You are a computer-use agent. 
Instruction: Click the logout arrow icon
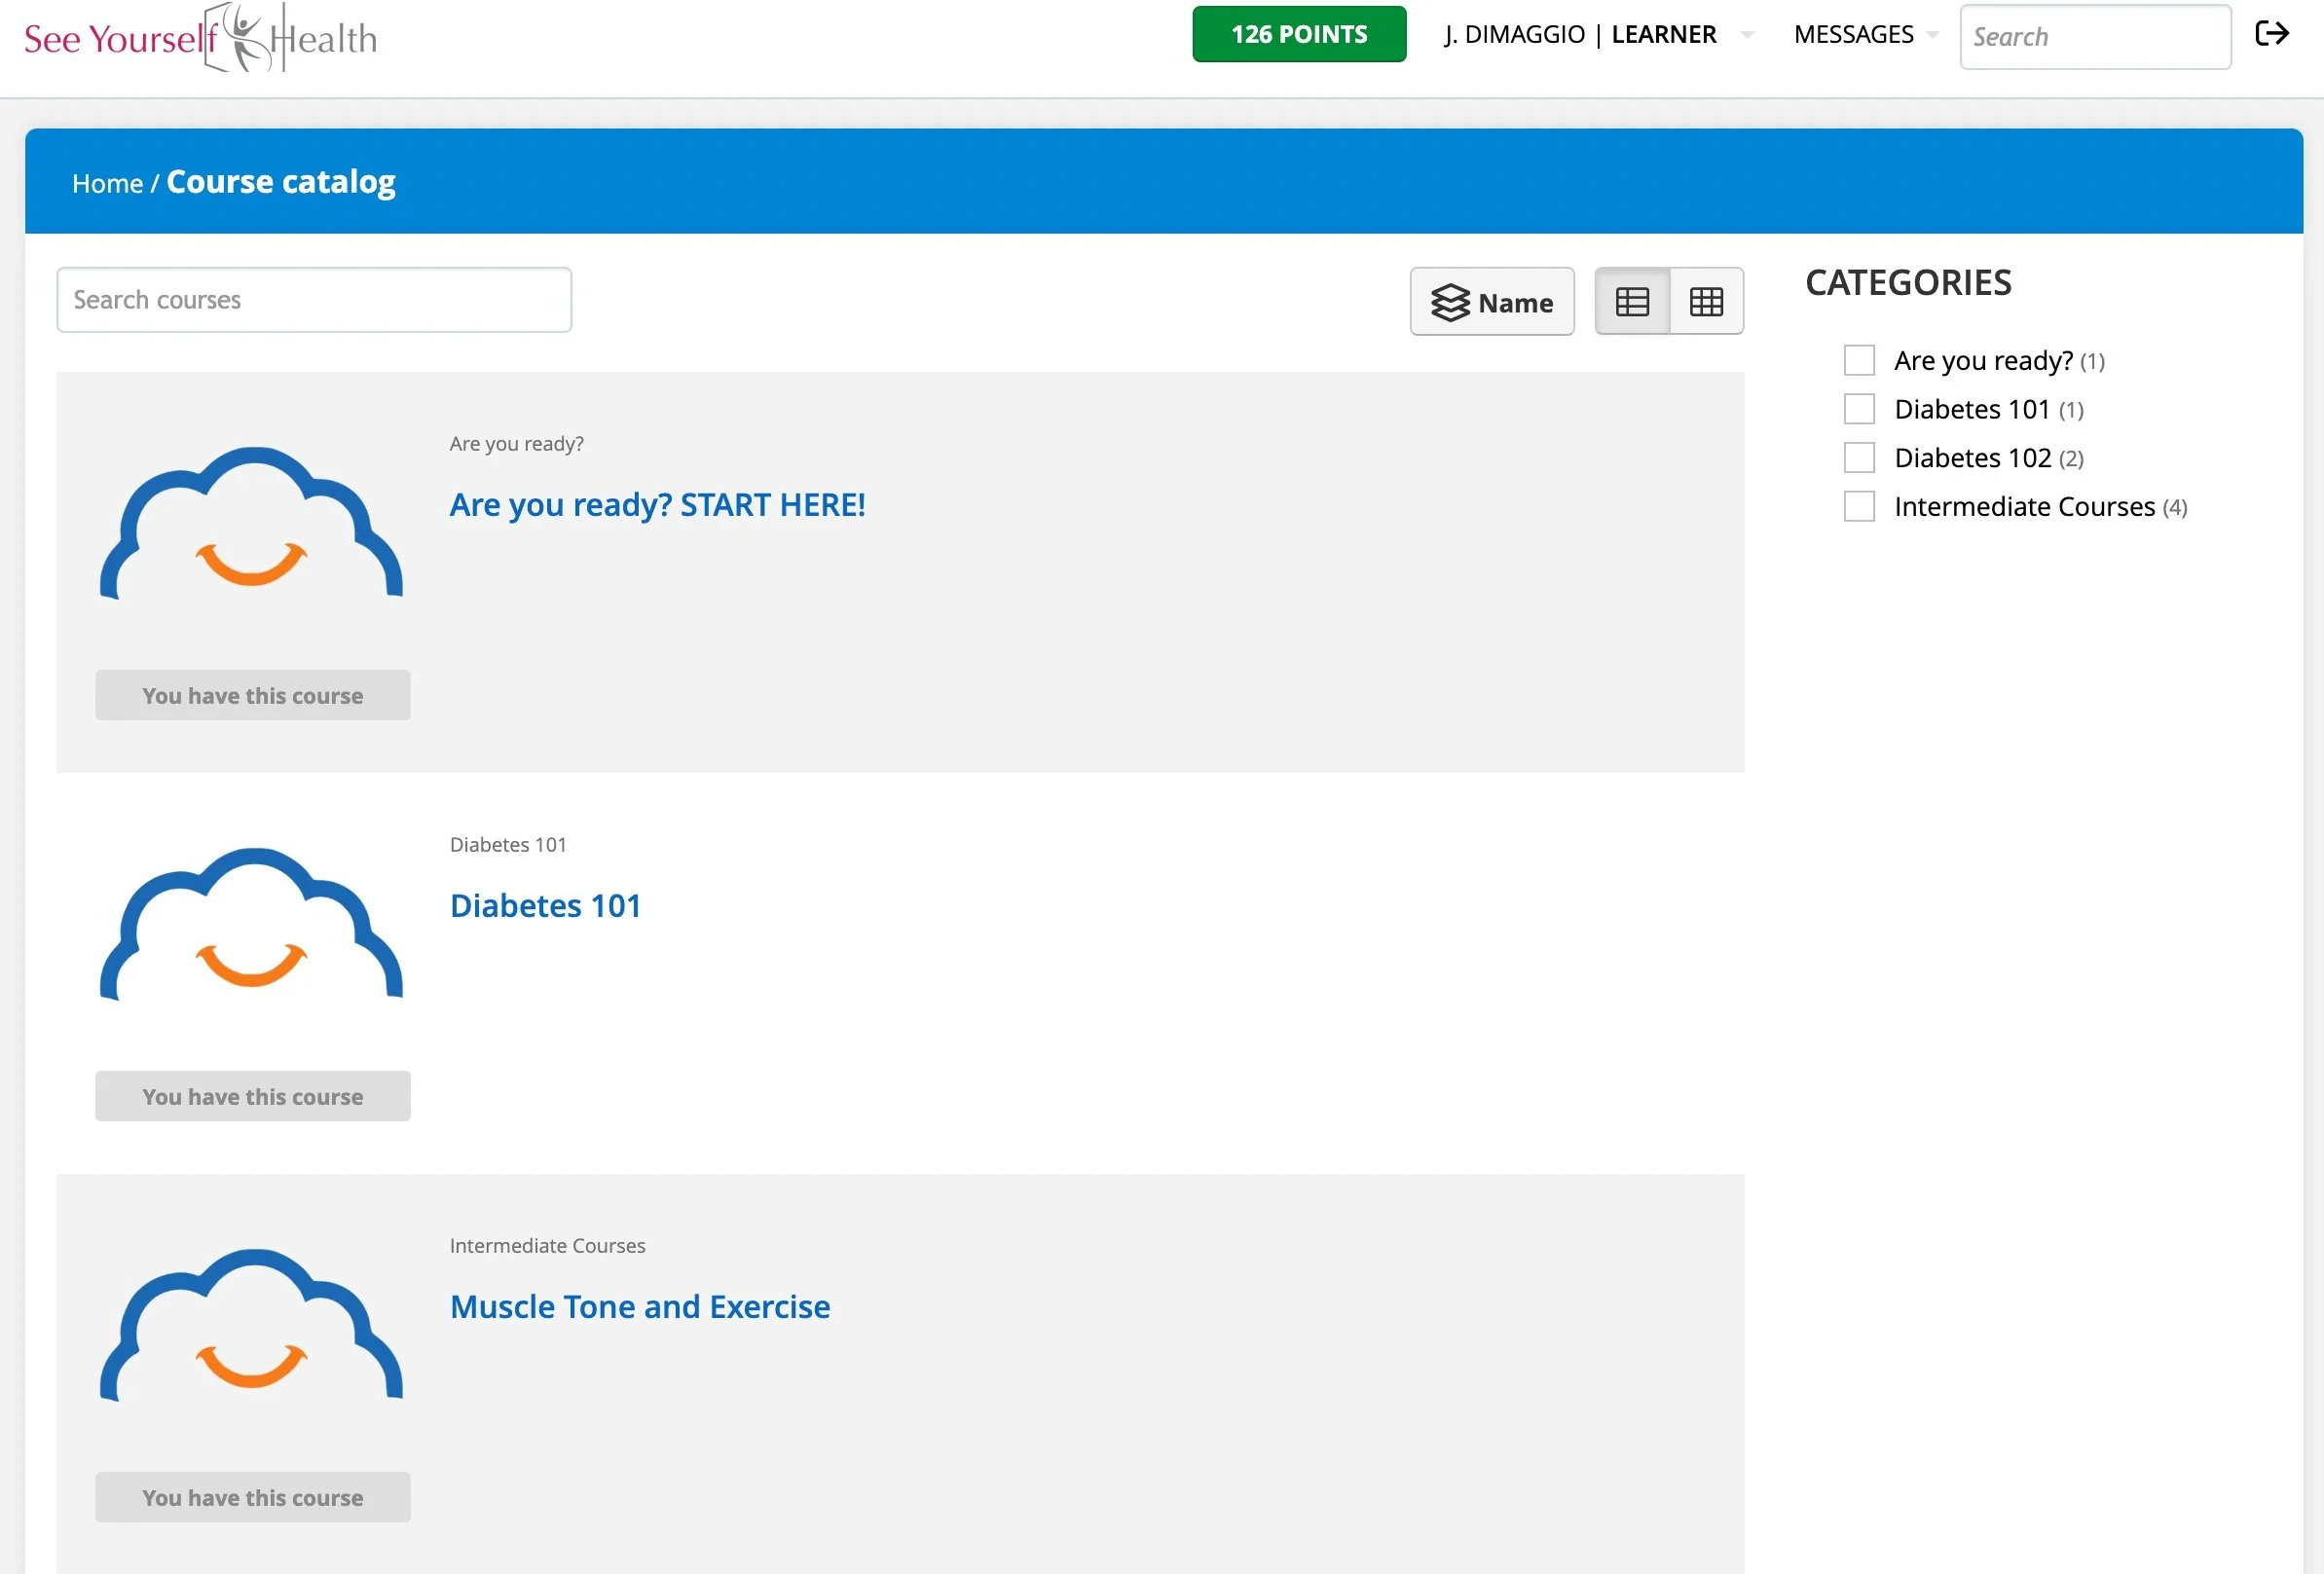[2271, 34]
